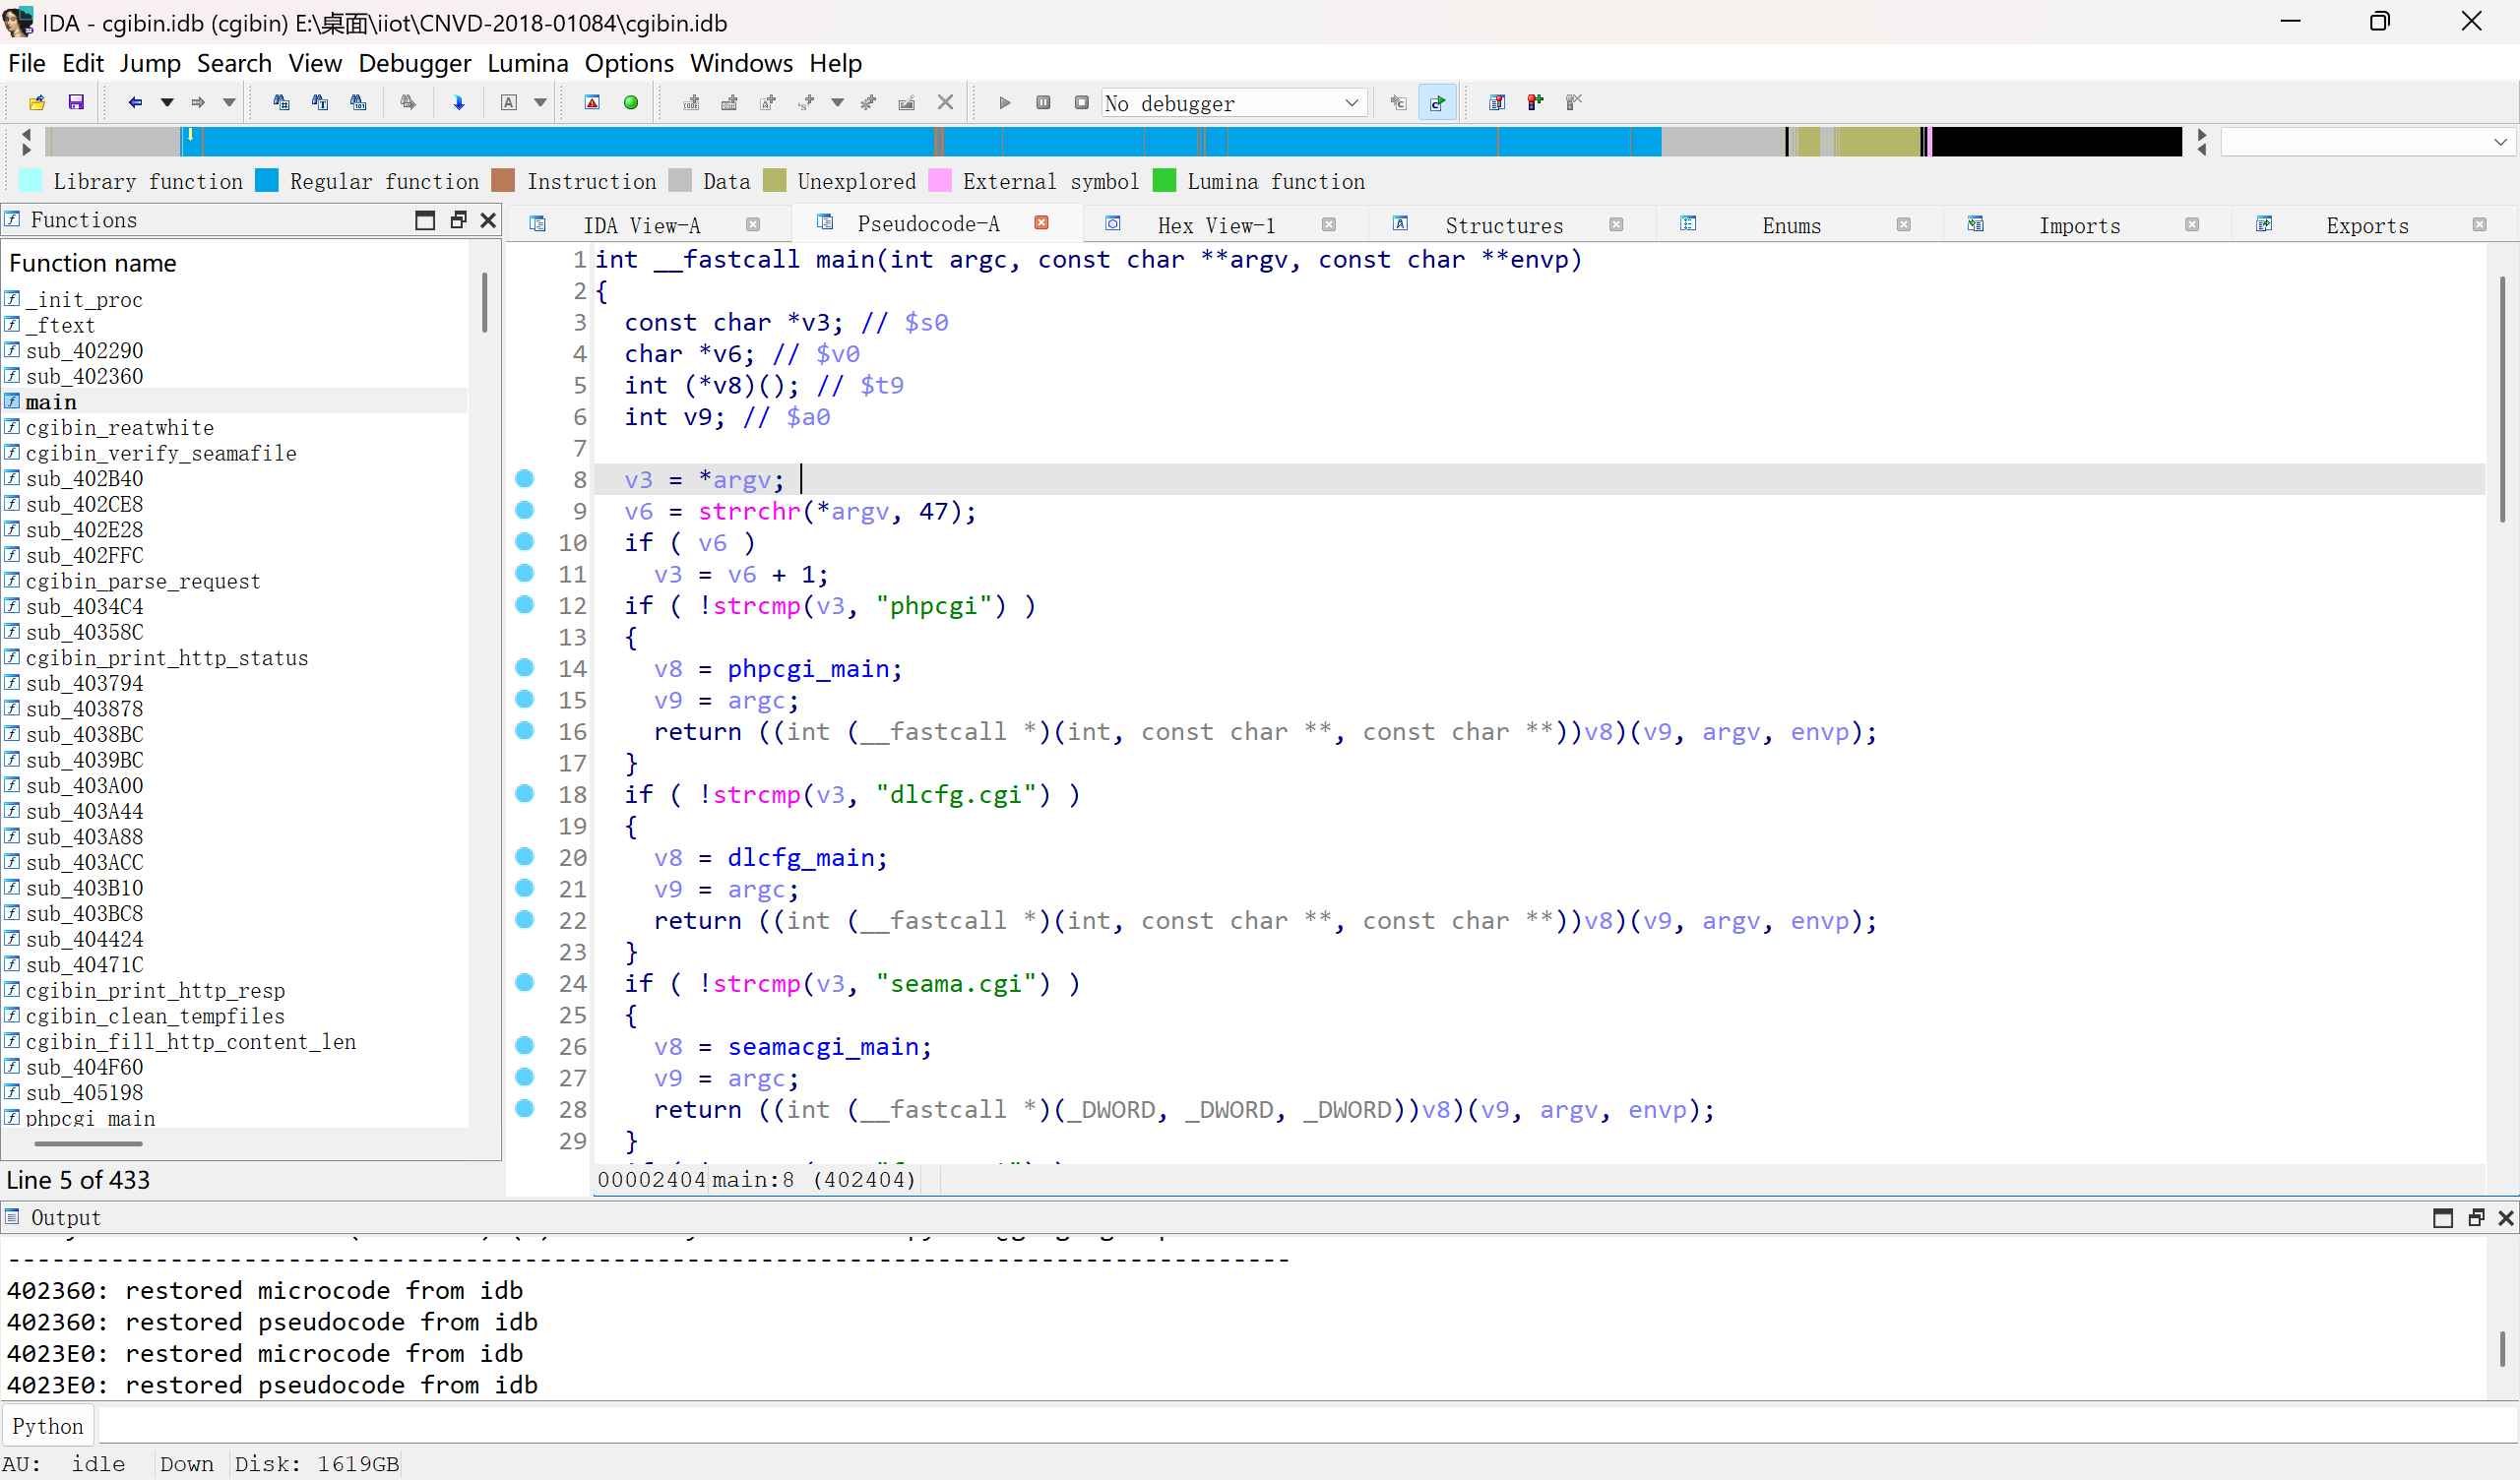
Task: Select cgibin_parse_request in Functions list
Action: [142, 581]
